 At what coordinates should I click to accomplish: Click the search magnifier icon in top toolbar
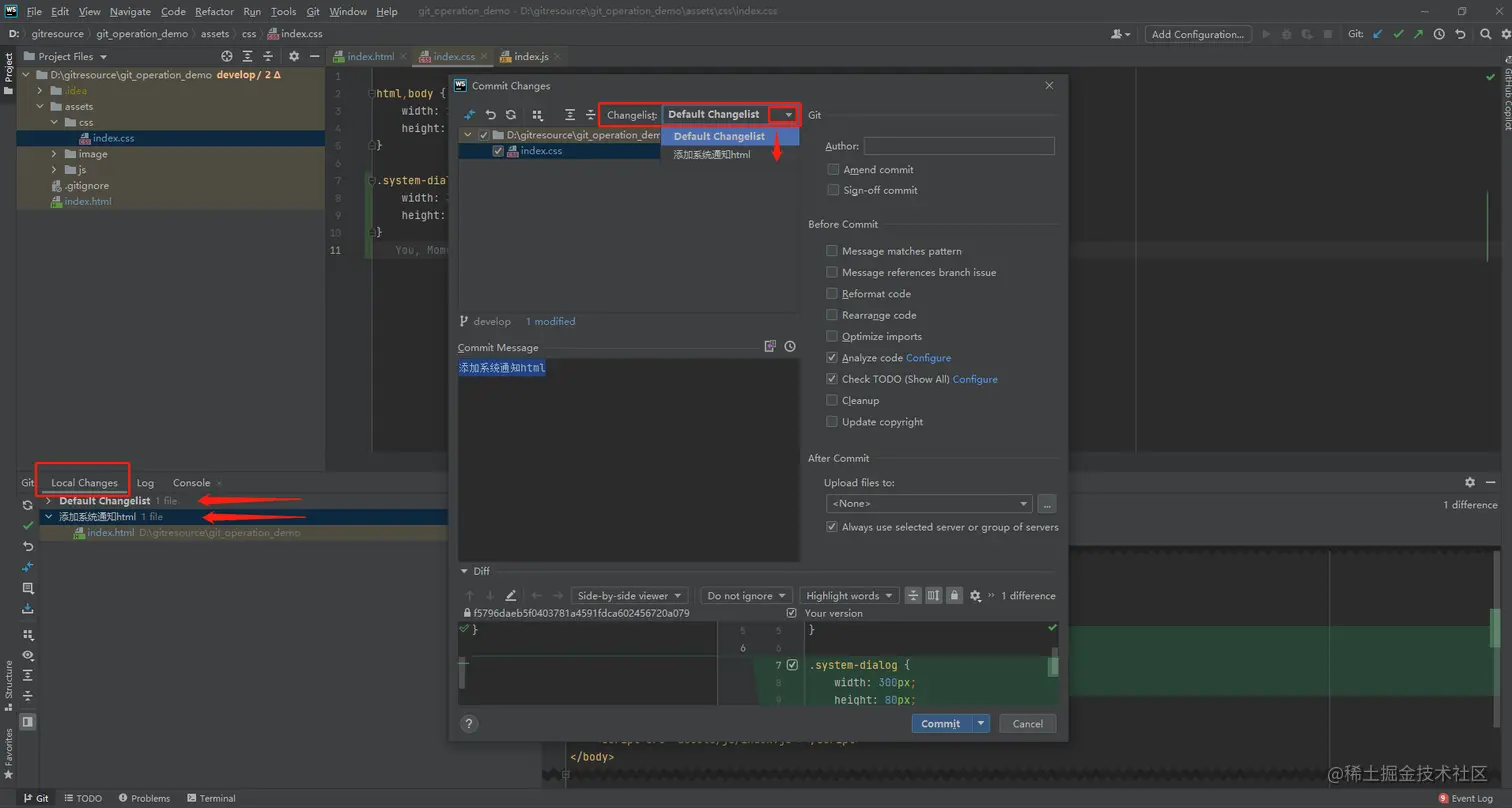(x=1485, y=33)
